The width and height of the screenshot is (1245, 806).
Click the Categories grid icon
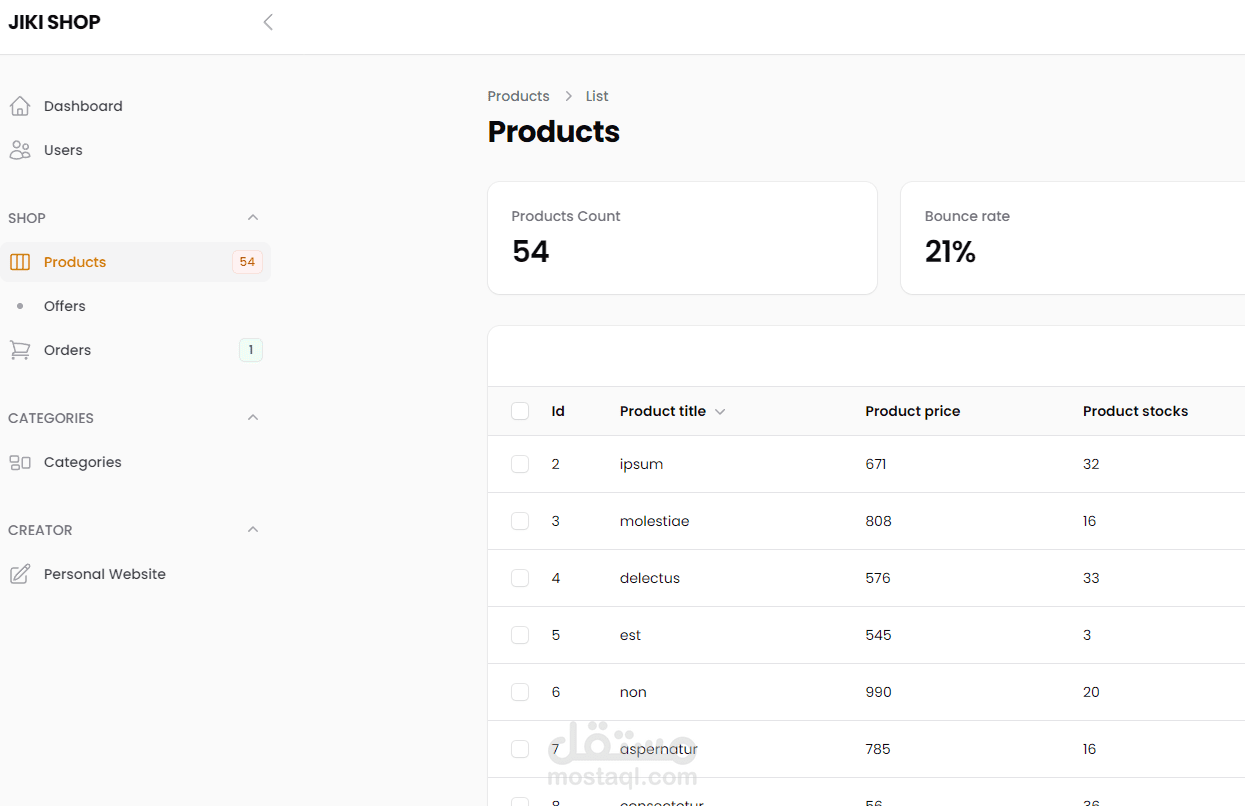coord(19,462)
